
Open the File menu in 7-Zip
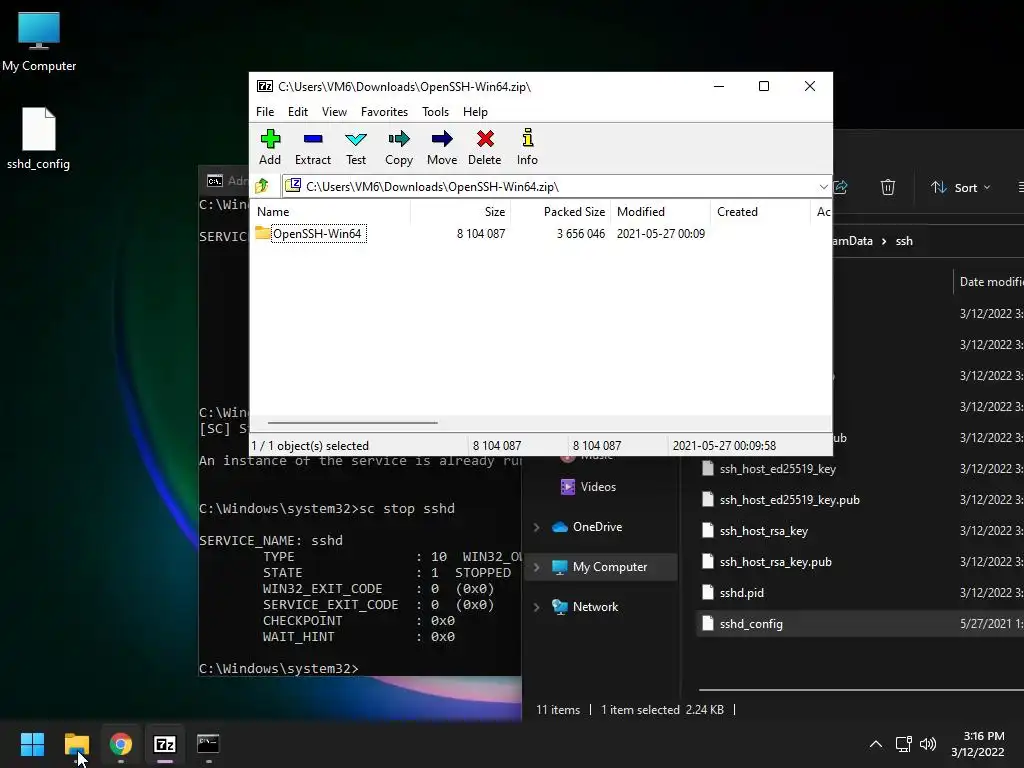(x=265, y=112)
